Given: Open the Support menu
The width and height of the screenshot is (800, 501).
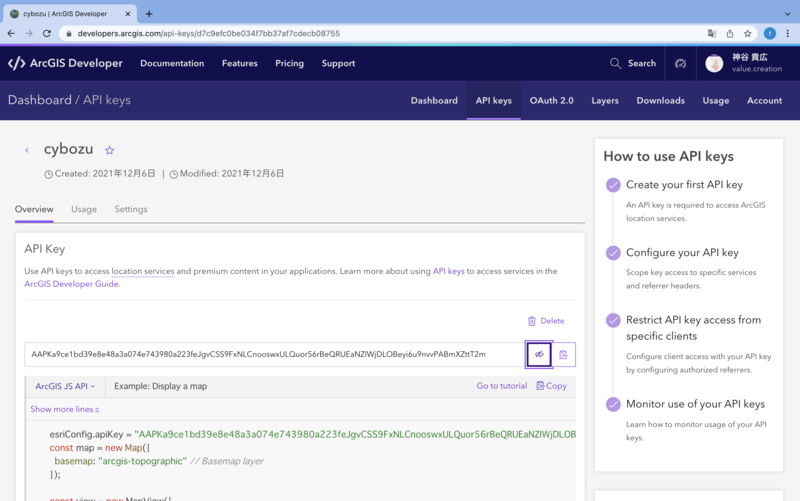Looking at the screenshot, I should pos(338,63).
